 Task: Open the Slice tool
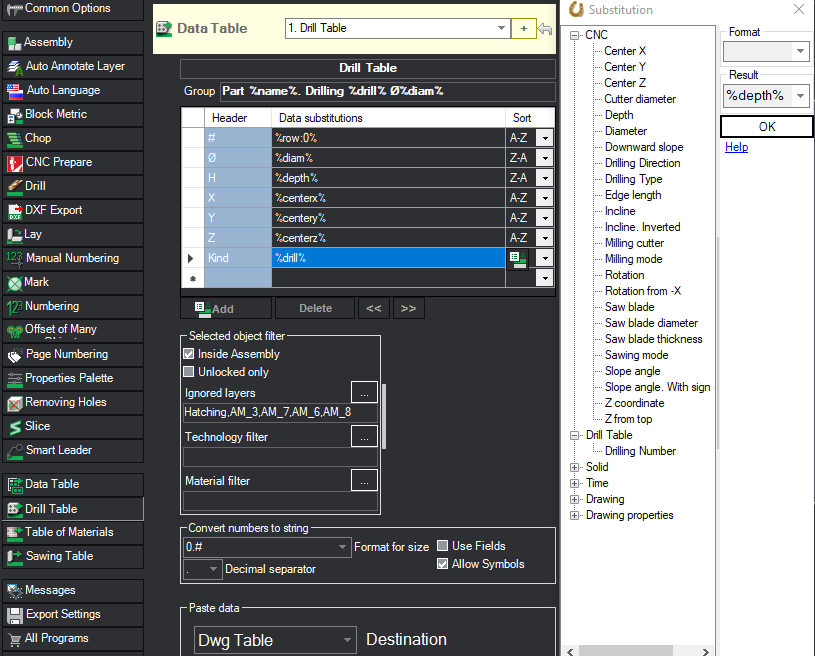click(73, 426)
